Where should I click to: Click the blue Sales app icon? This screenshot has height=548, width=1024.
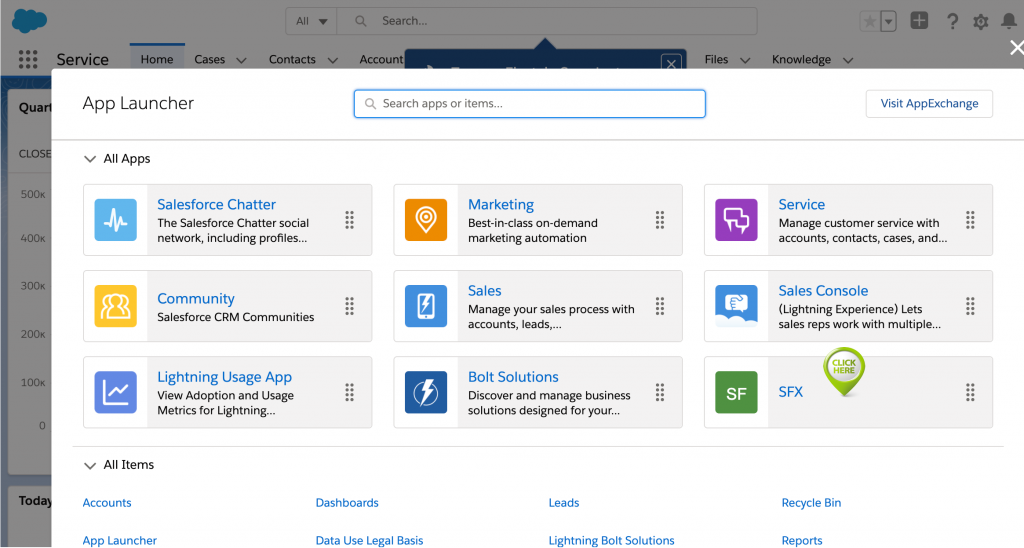[426, 306]
